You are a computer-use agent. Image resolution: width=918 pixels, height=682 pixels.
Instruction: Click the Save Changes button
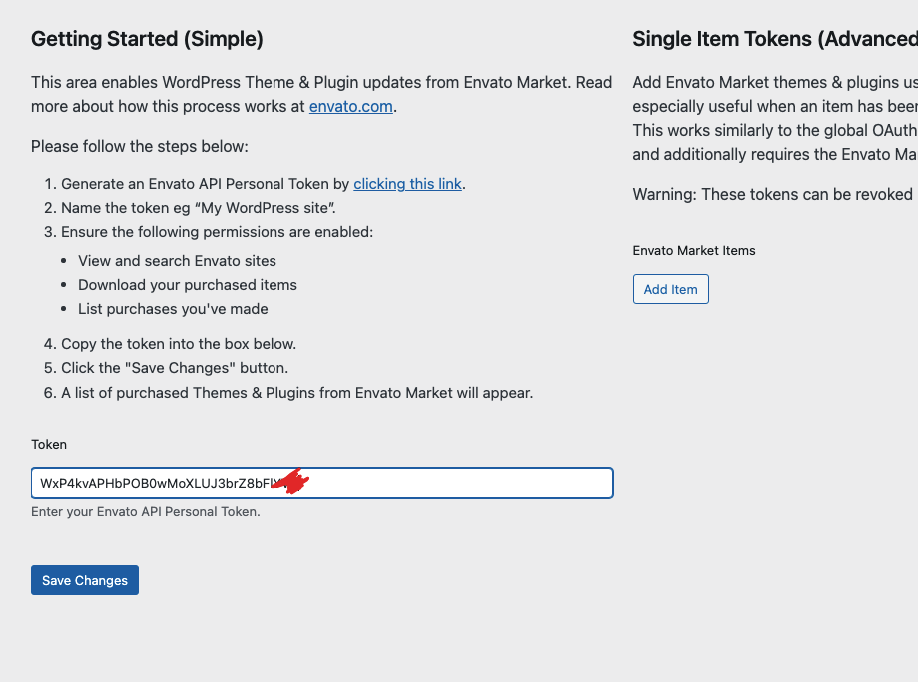pyautogui.click(x=85, y=580)
